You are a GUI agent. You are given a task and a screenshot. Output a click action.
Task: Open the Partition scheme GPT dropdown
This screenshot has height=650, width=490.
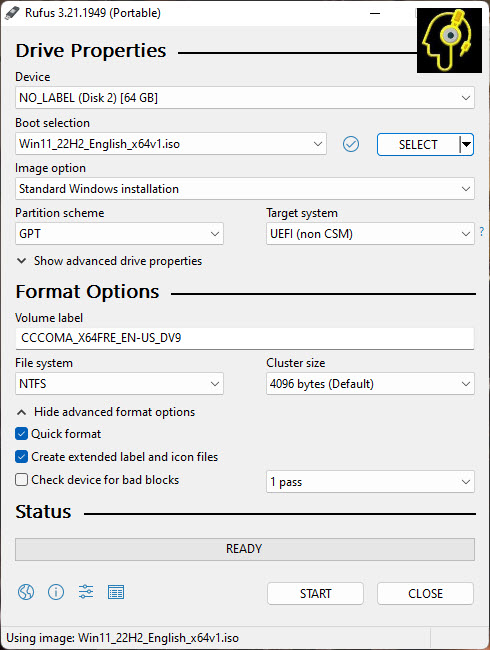coord(119,234)
